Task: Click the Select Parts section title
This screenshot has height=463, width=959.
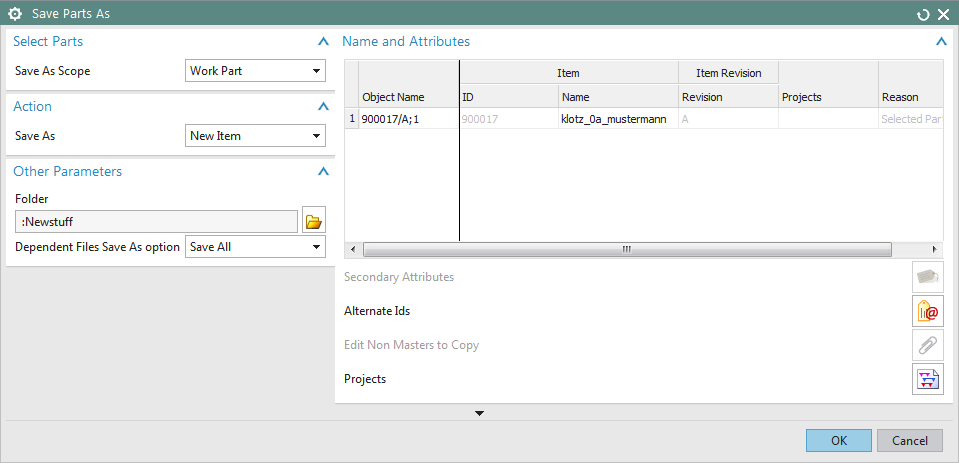Action: [48, 42]
